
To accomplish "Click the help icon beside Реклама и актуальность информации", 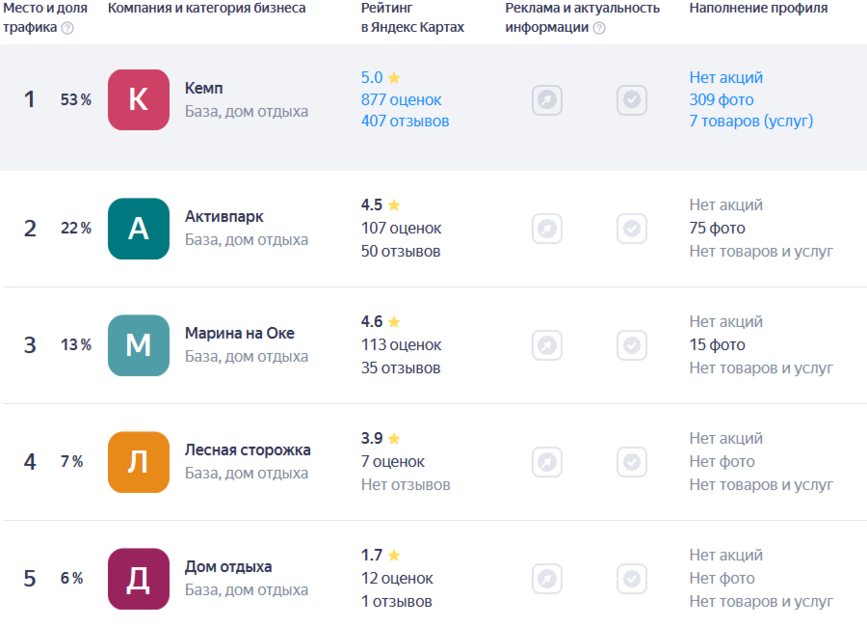I will point(599,28).
